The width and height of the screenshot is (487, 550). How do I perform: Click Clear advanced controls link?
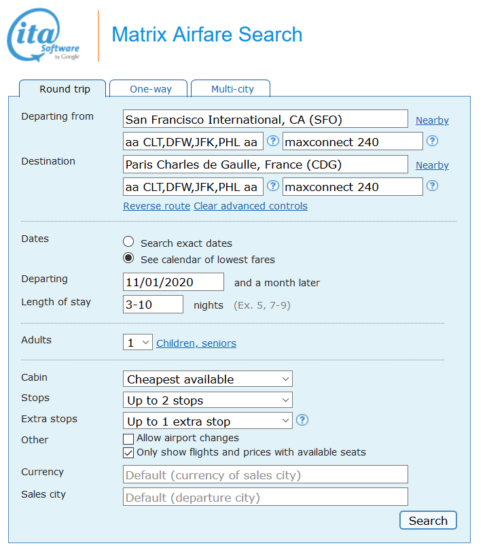click(x=251, y=206)
